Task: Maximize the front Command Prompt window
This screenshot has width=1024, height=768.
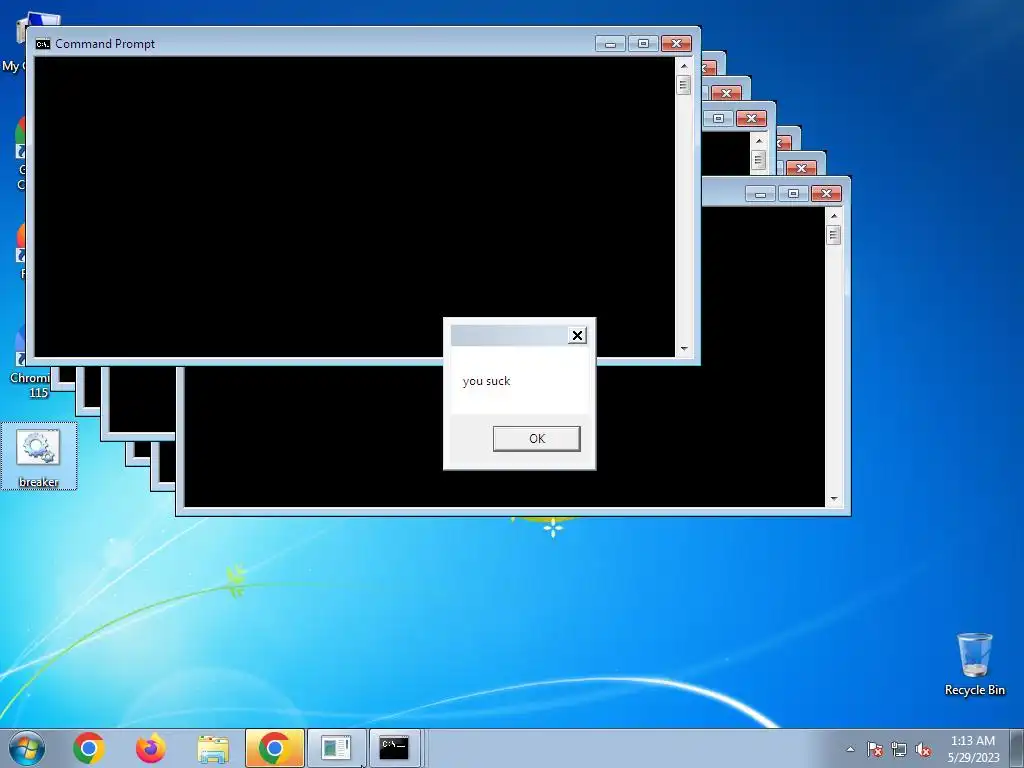Action: [x=643, y=44]
